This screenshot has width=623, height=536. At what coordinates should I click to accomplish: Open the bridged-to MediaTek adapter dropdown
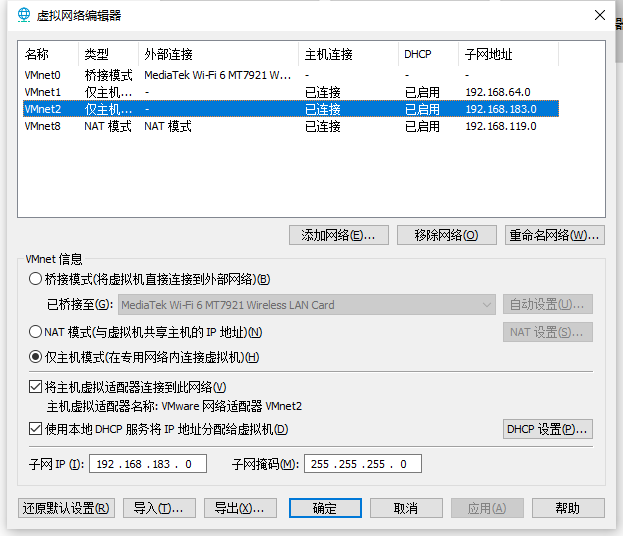tap(307, 305)
